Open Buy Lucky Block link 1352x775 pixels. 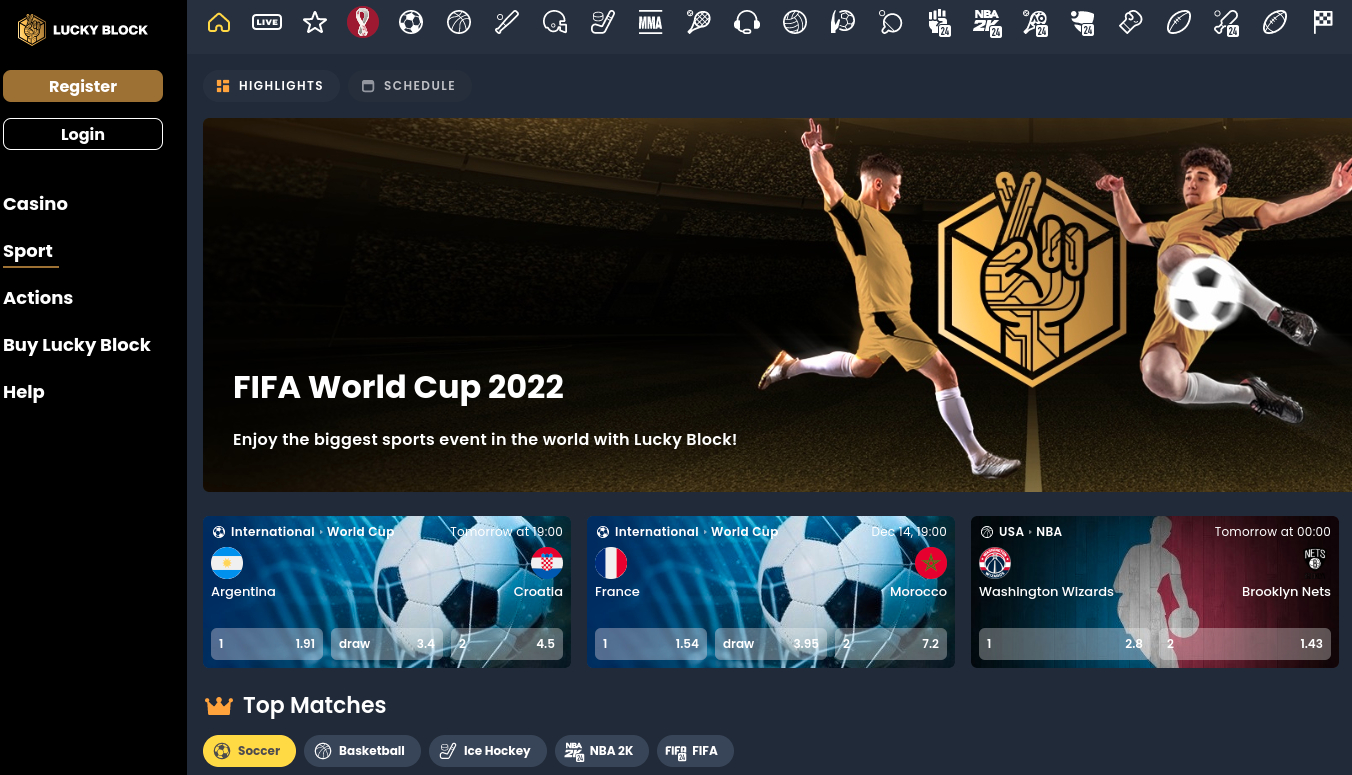tap(77, 345)
